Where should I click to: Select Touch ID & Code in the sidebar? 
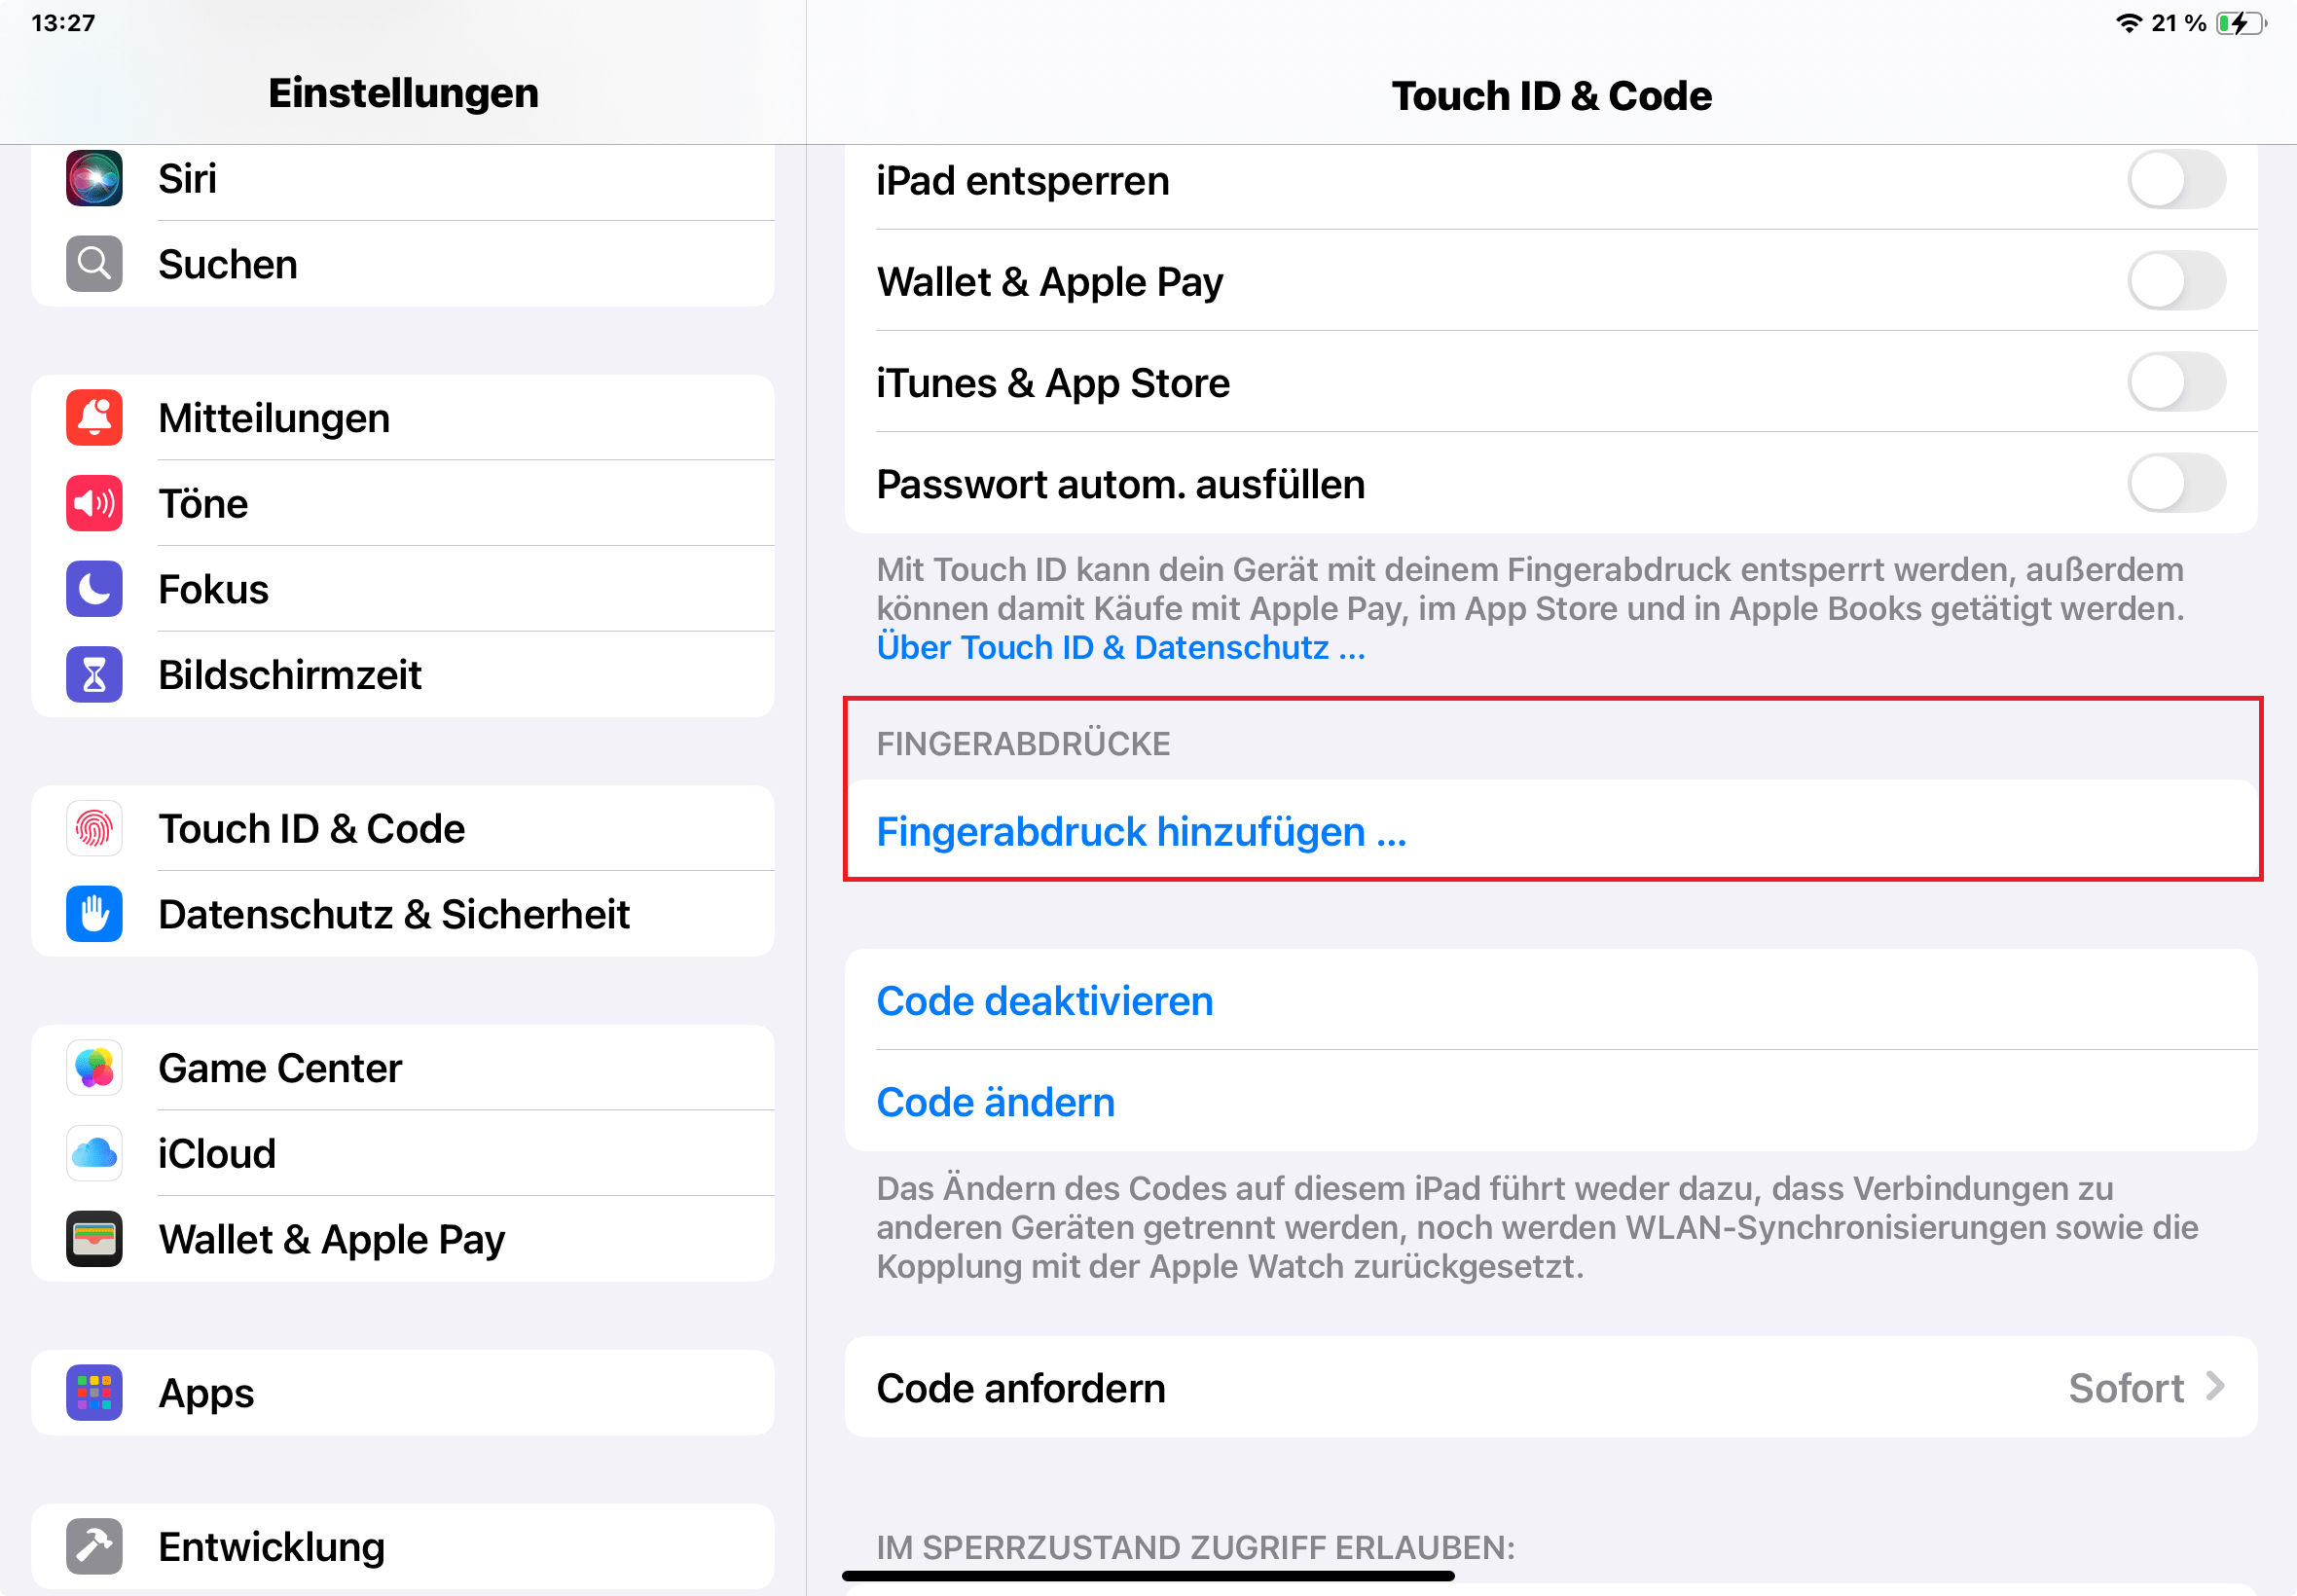tap(312, 828)
